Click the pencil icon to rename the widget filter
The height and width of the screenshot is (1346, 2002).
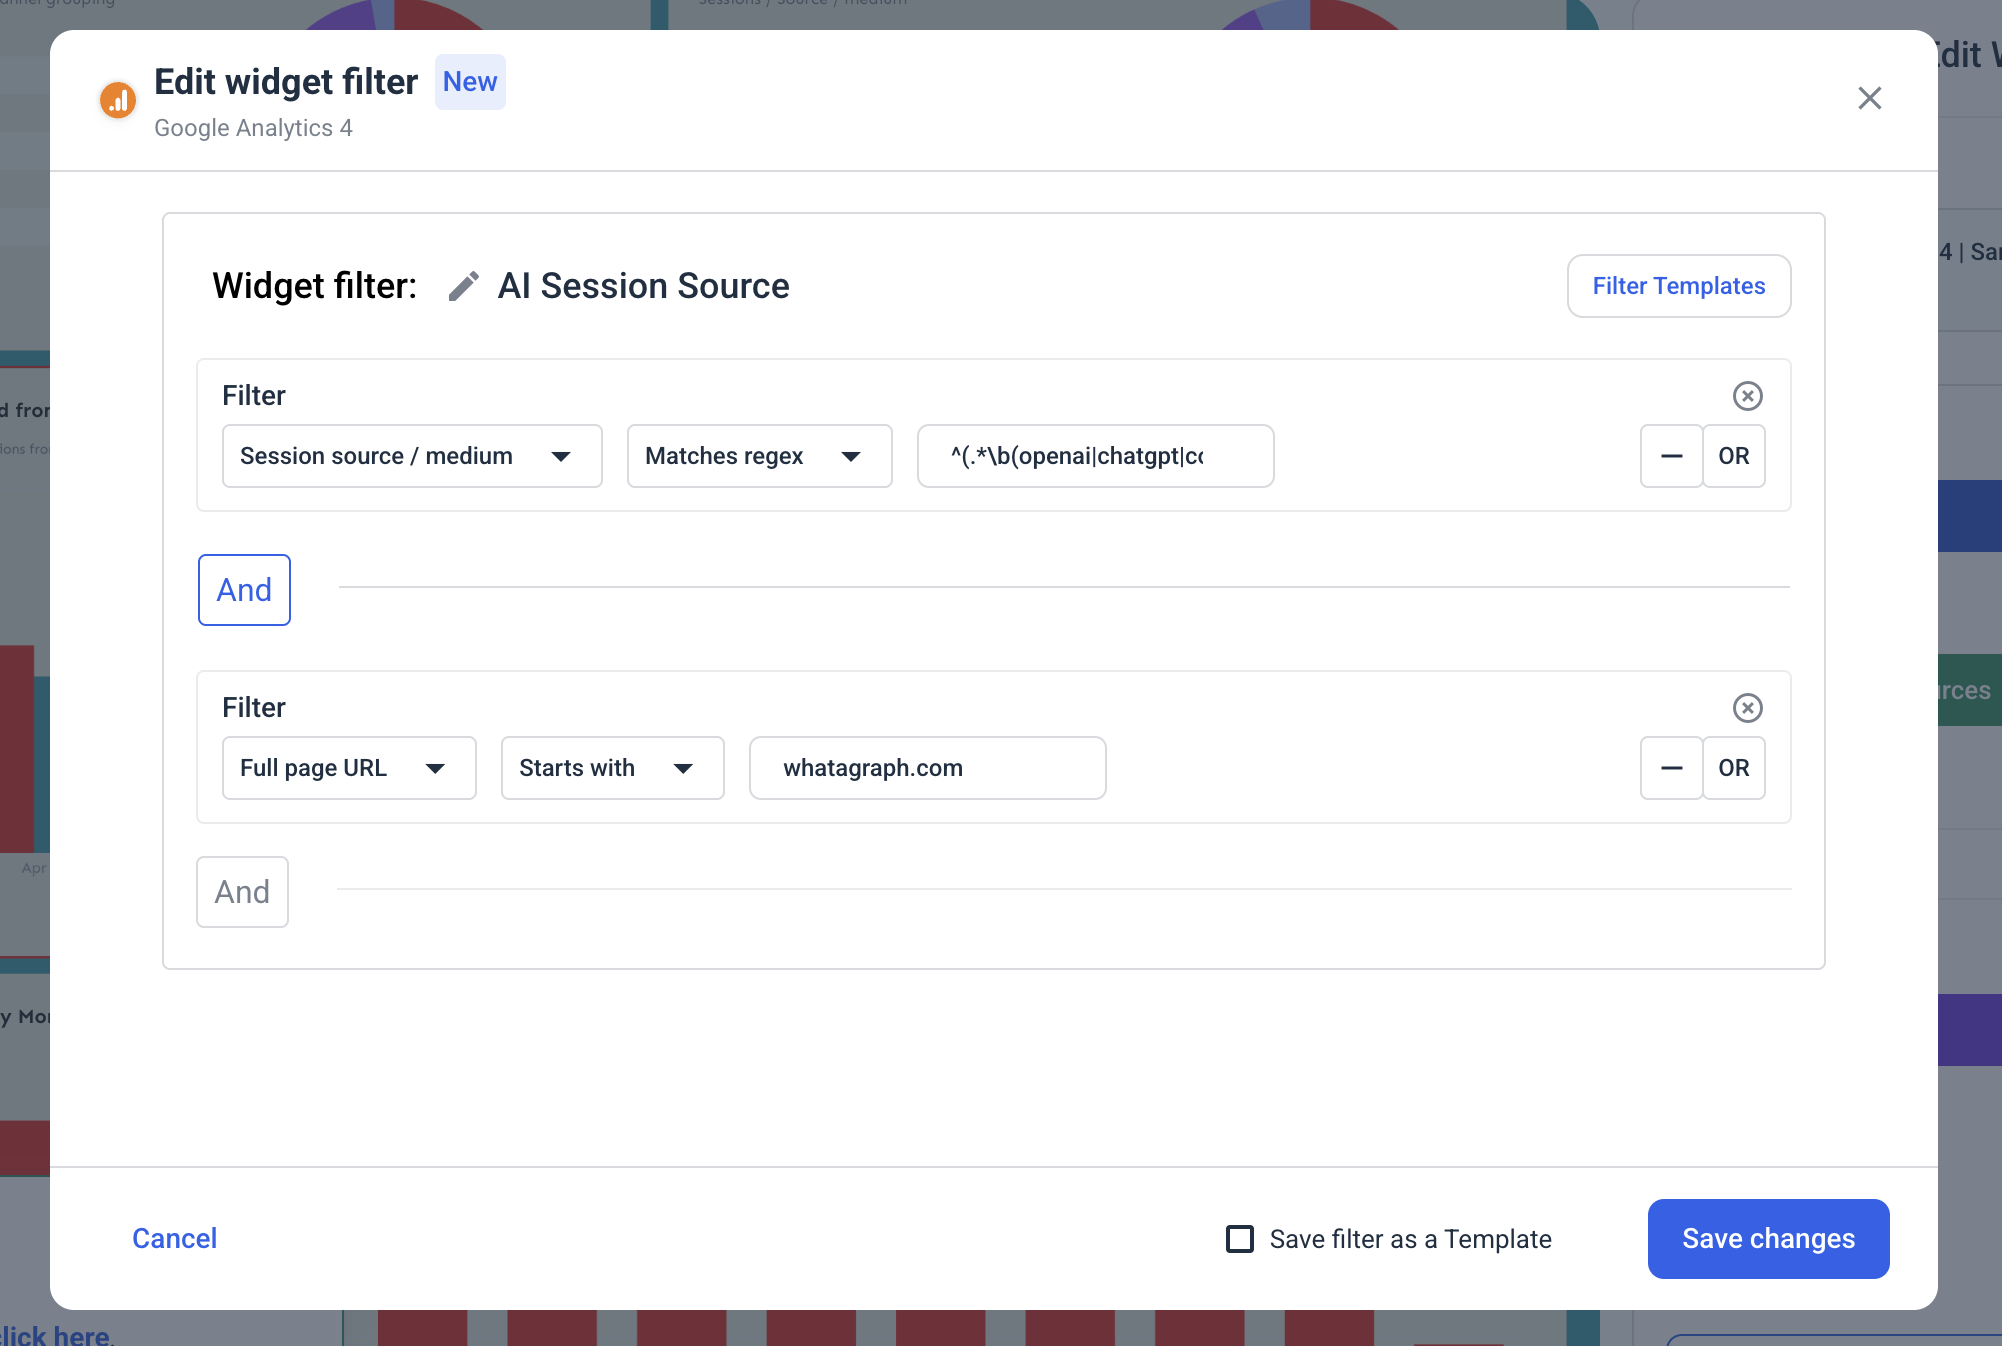coord(462,286)
